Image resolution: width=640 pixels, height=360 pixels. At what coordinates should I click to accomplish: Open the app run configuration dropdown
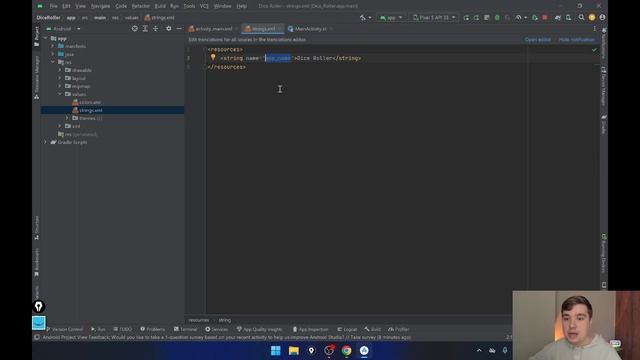pos(391,18)
